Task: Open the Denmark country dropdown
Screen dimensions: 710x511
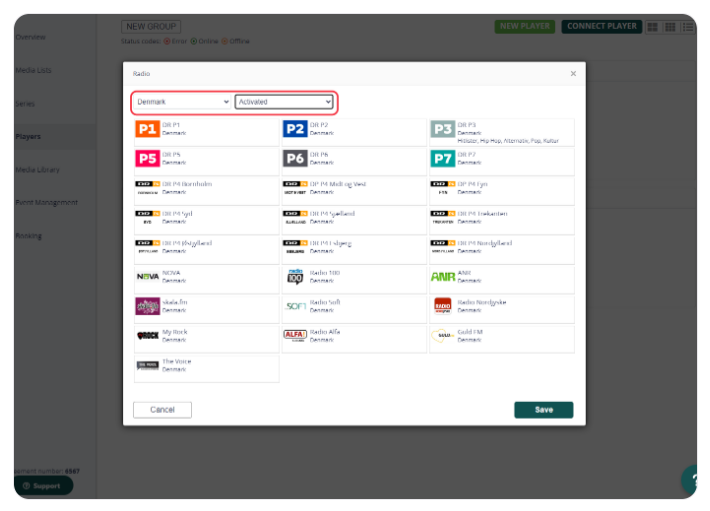Action: pyautogui.click(x=182, y=102)
